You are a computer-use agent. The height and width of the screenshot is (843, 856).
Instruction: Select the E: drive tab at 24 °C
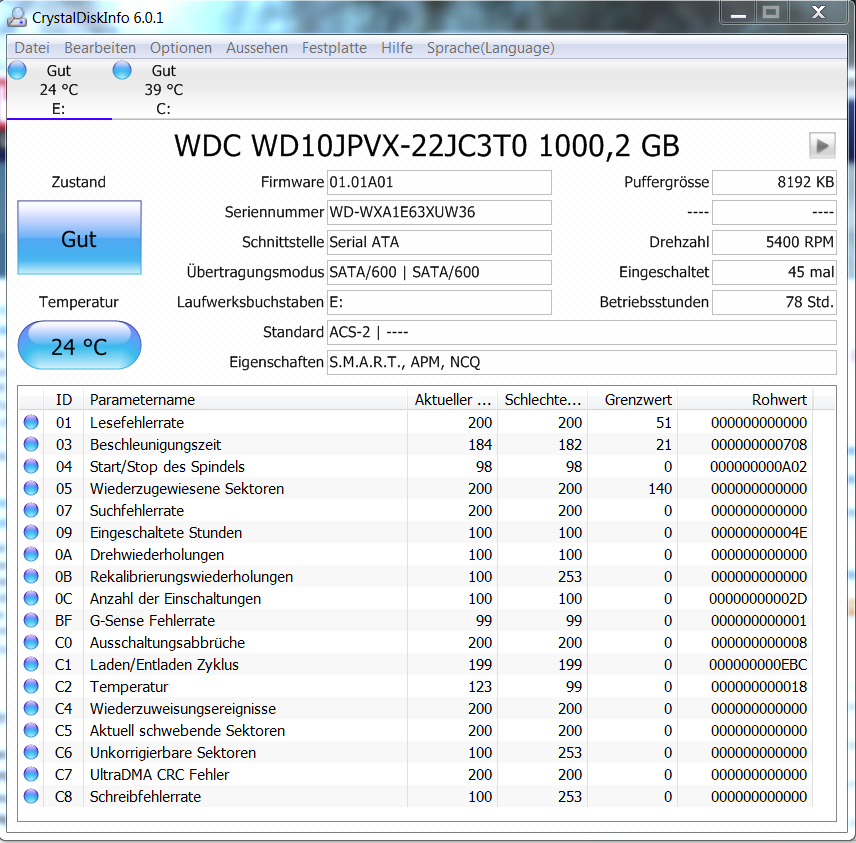[59, 90]
